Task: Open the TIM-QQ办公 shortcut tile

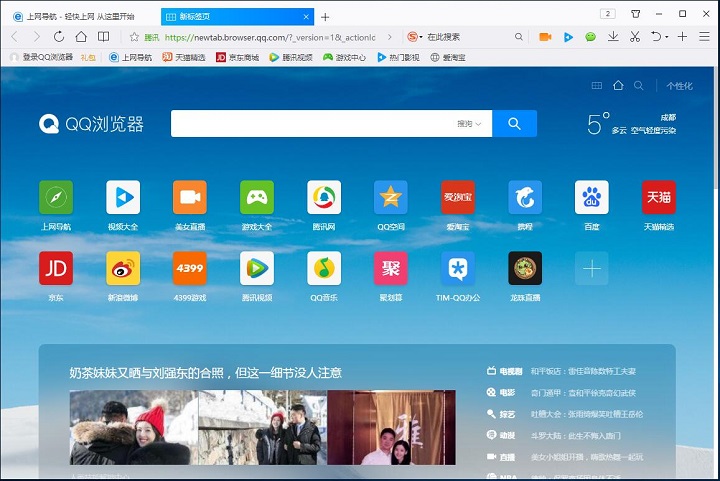Action: [x=458, y=268]
